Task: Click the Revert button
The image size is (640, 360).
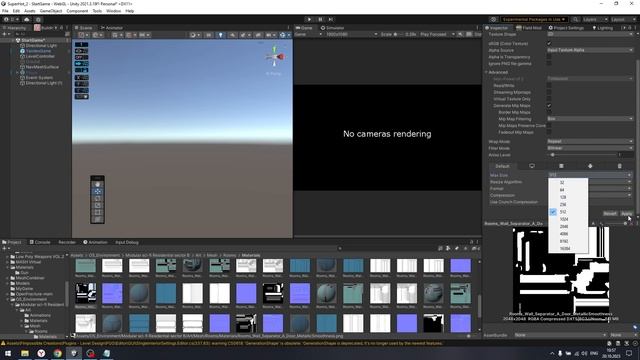Action: click(x=610, y=213)
